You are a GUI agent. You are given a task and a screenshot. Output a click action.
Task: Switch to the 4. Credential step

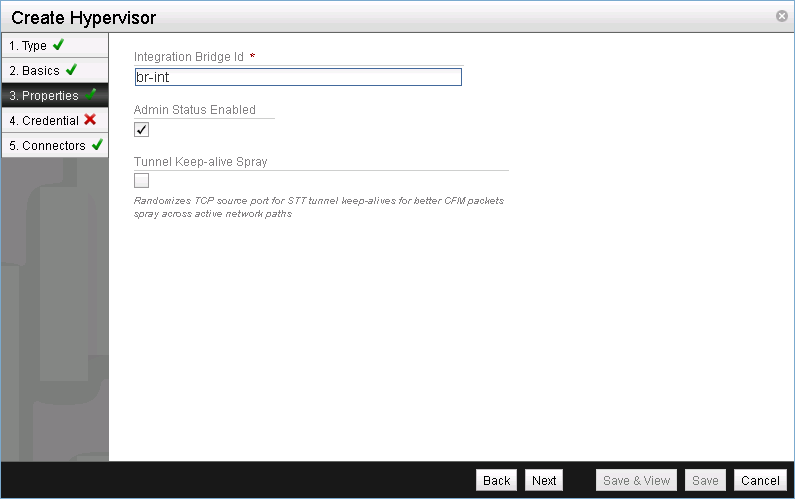click(x=43, y=121)
